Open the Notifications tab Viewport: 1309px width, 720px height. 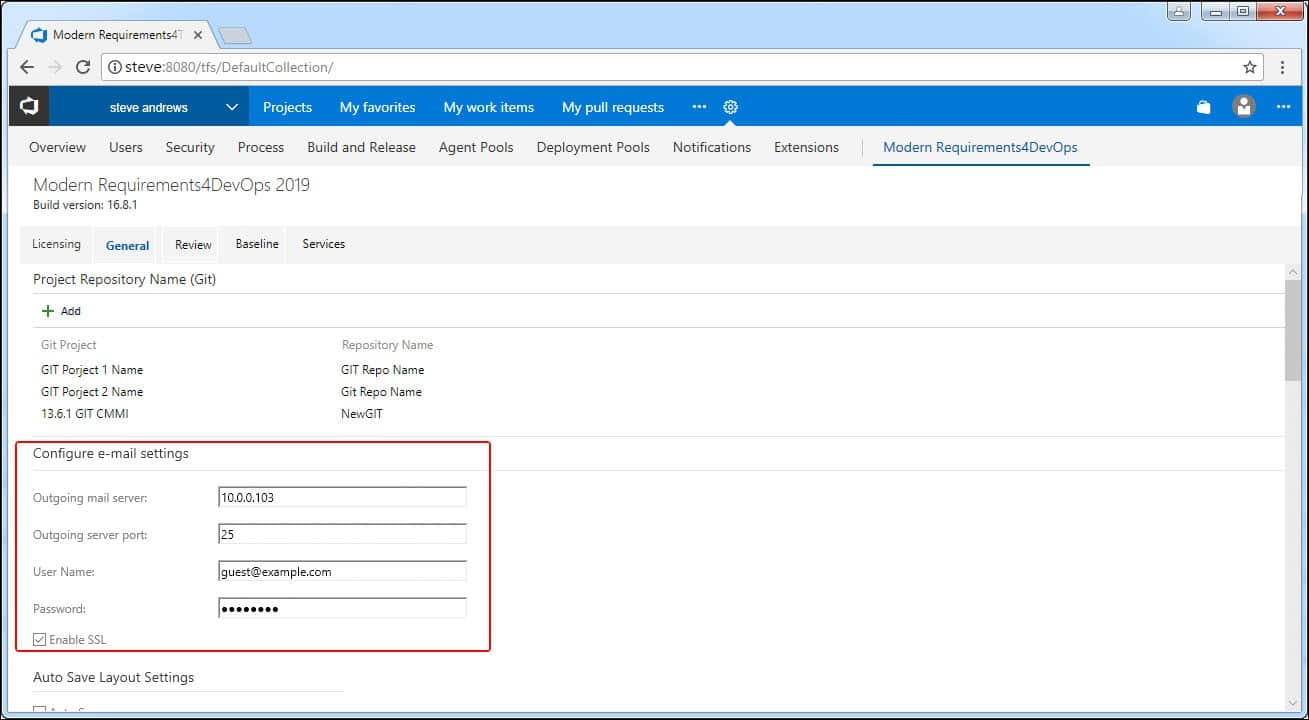[712, 147]
